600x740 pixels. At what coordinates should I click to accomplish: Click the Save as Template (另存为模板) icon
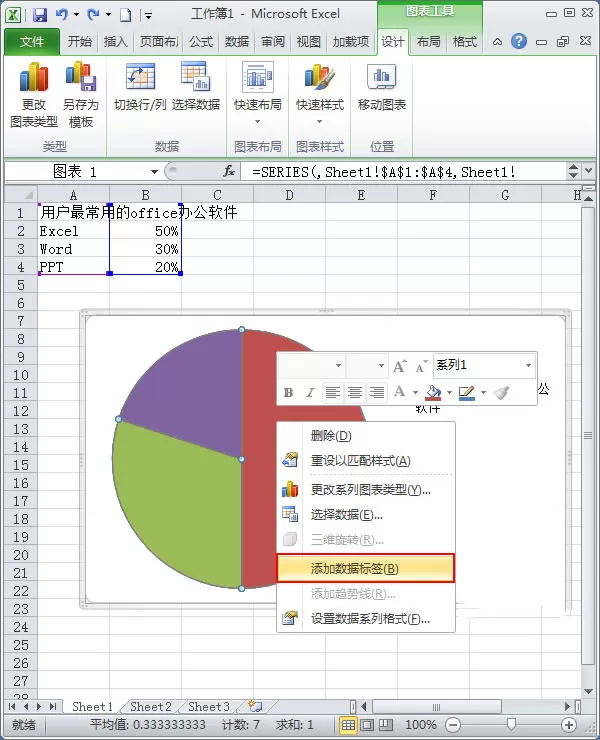click(x=81, y=95)
